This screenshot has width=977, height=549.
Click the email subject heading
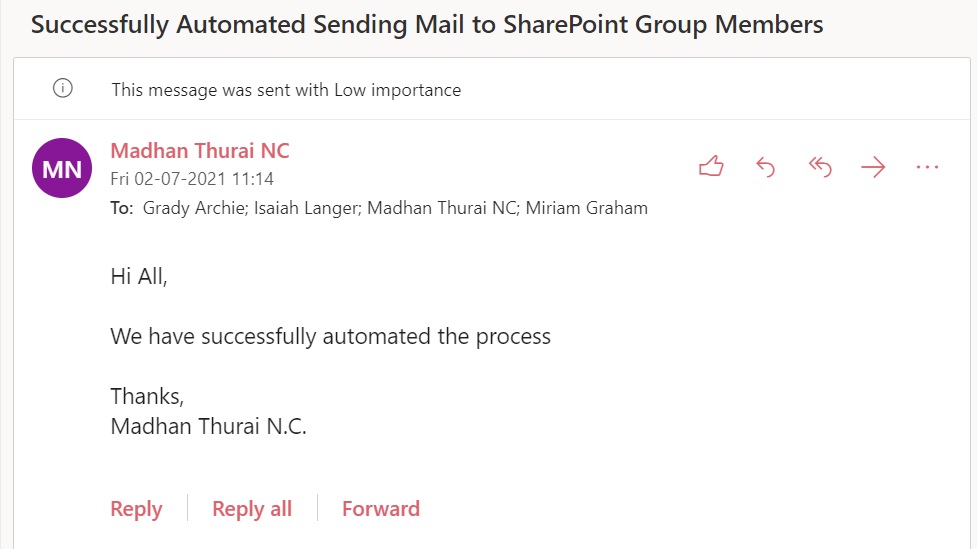click(427, 25)
